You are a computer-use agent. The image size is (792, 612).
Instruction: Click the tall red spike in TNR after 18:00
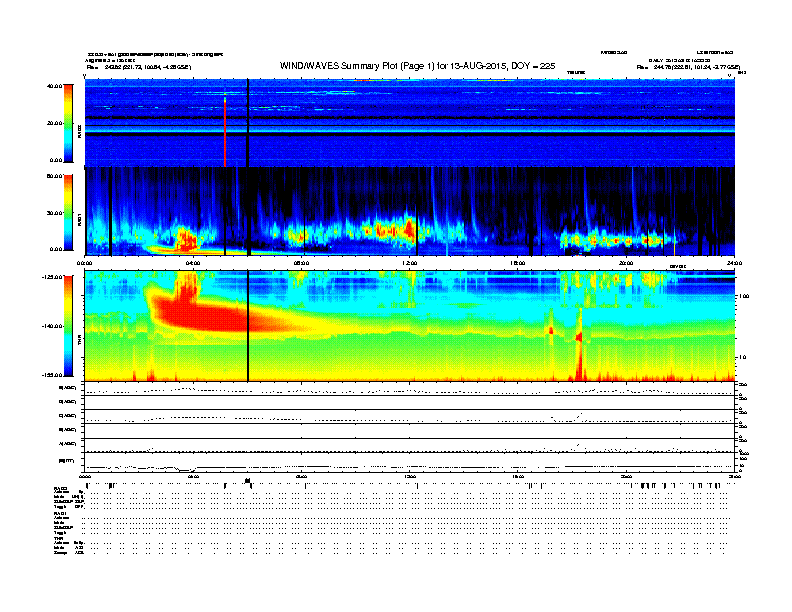(x=579, y=348)
